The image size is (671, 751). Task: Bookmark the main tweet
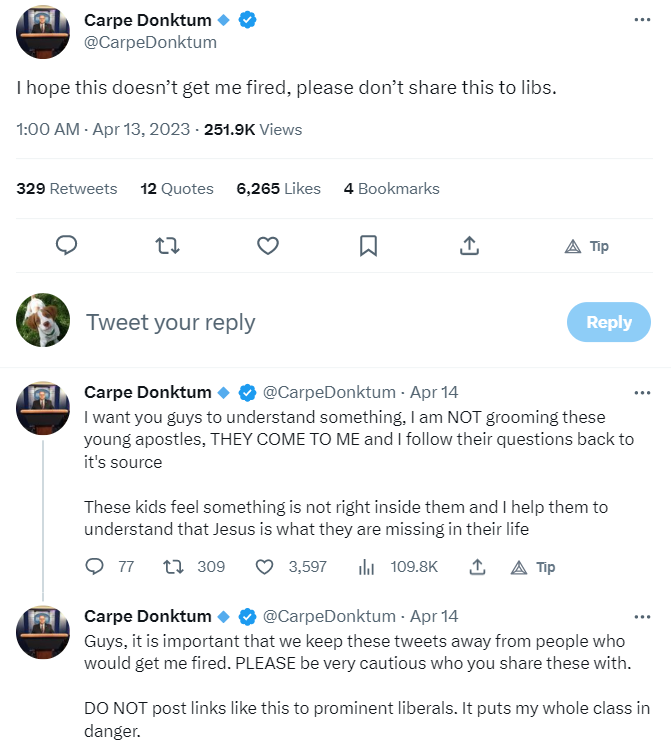point(368,245)
